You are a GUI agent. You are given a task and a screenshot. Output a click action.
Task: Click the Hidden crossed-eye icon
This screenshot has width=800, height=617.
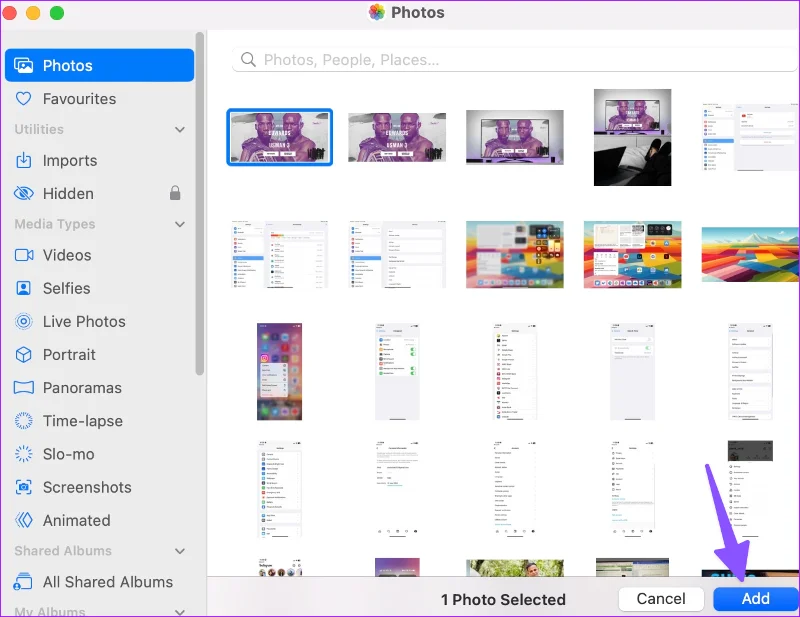click(x=23, y=193)
